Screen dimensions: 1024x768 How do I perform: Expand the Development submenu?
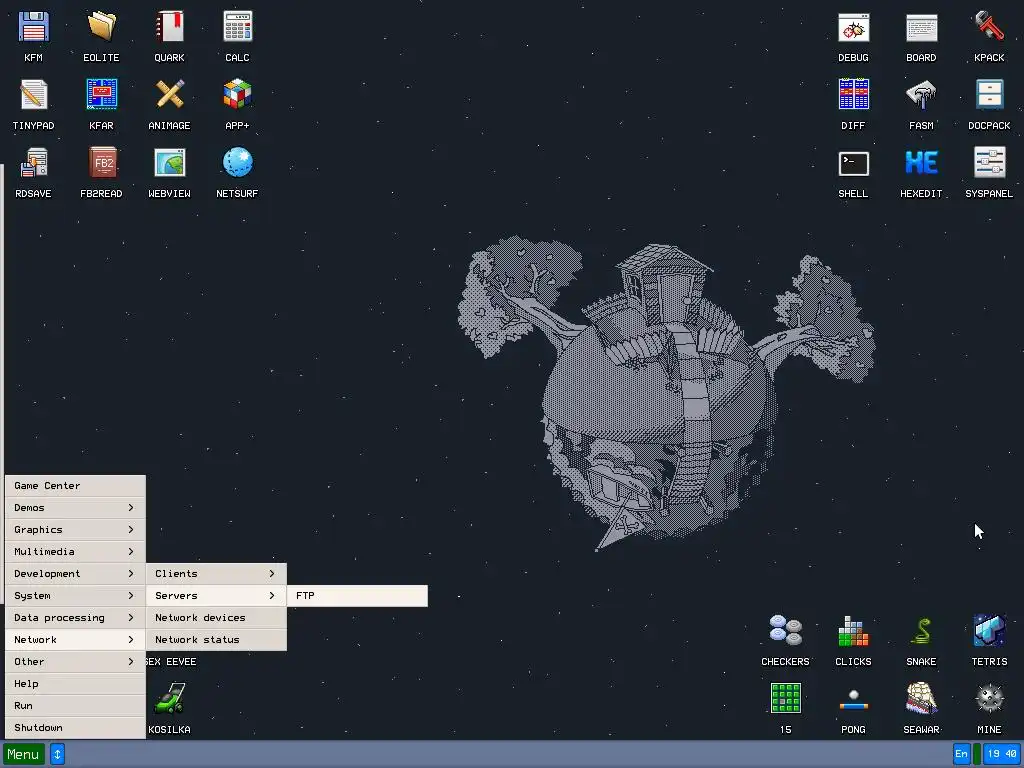(x=75, y=573)
